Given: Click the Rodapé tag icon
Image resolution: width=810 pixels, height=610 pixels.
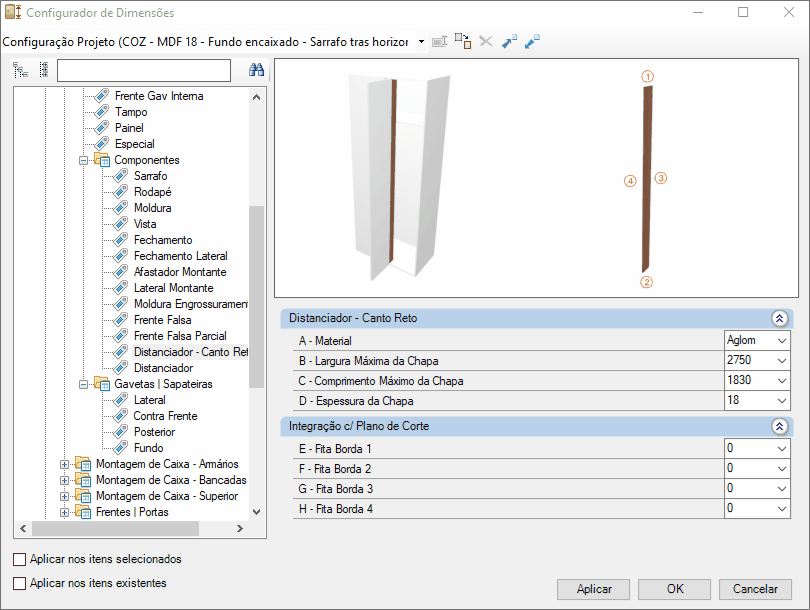Looking at the screenshot, I should coord(121,192).
